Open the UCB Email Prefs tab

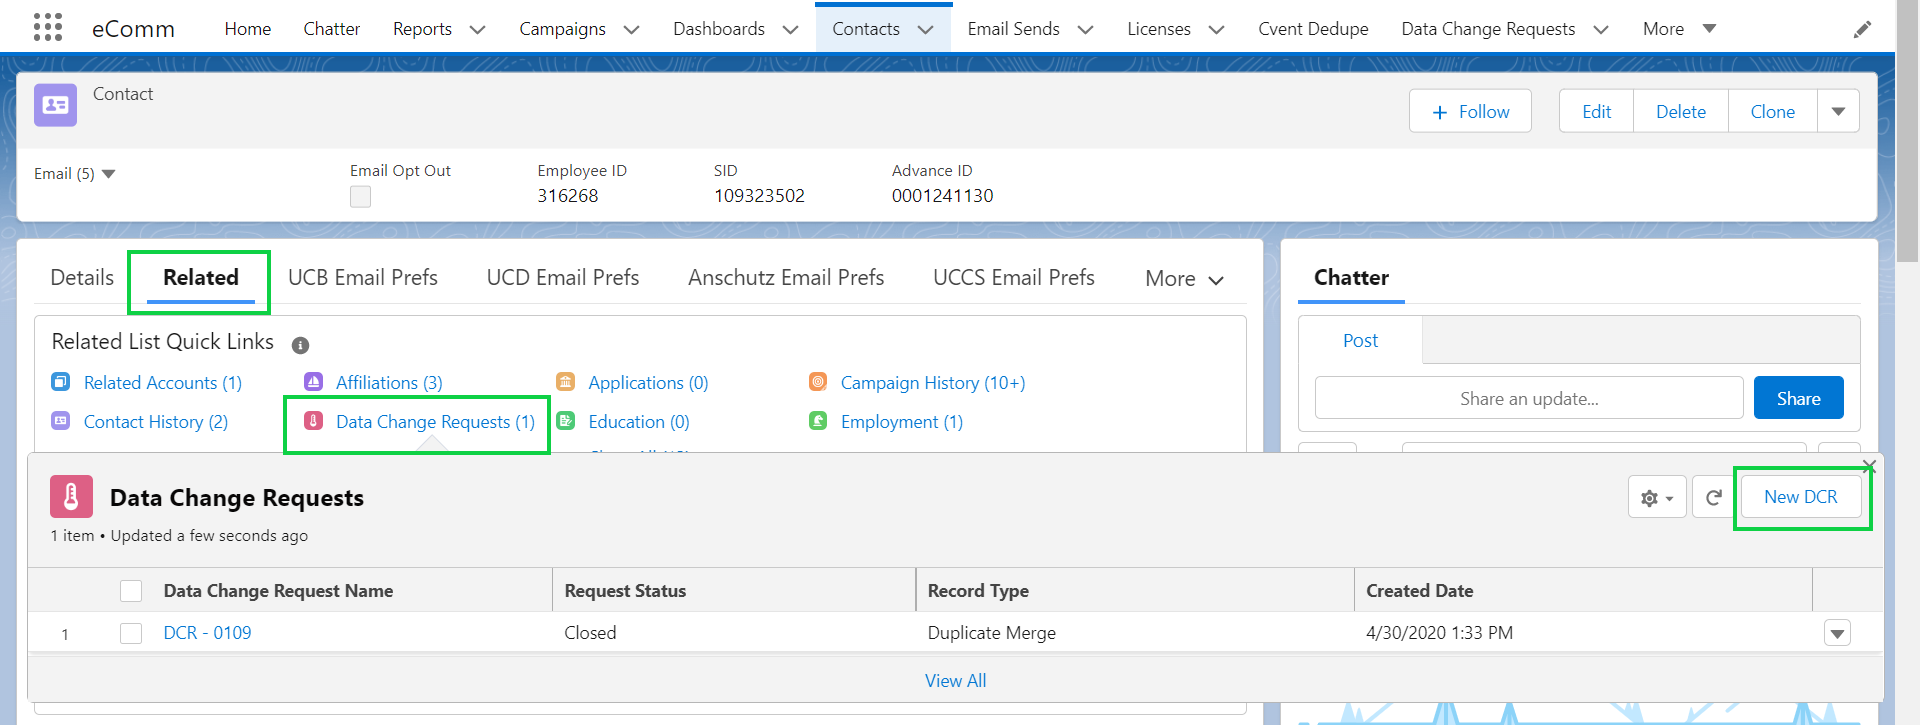pyautogui.click(x=363, y=277)
